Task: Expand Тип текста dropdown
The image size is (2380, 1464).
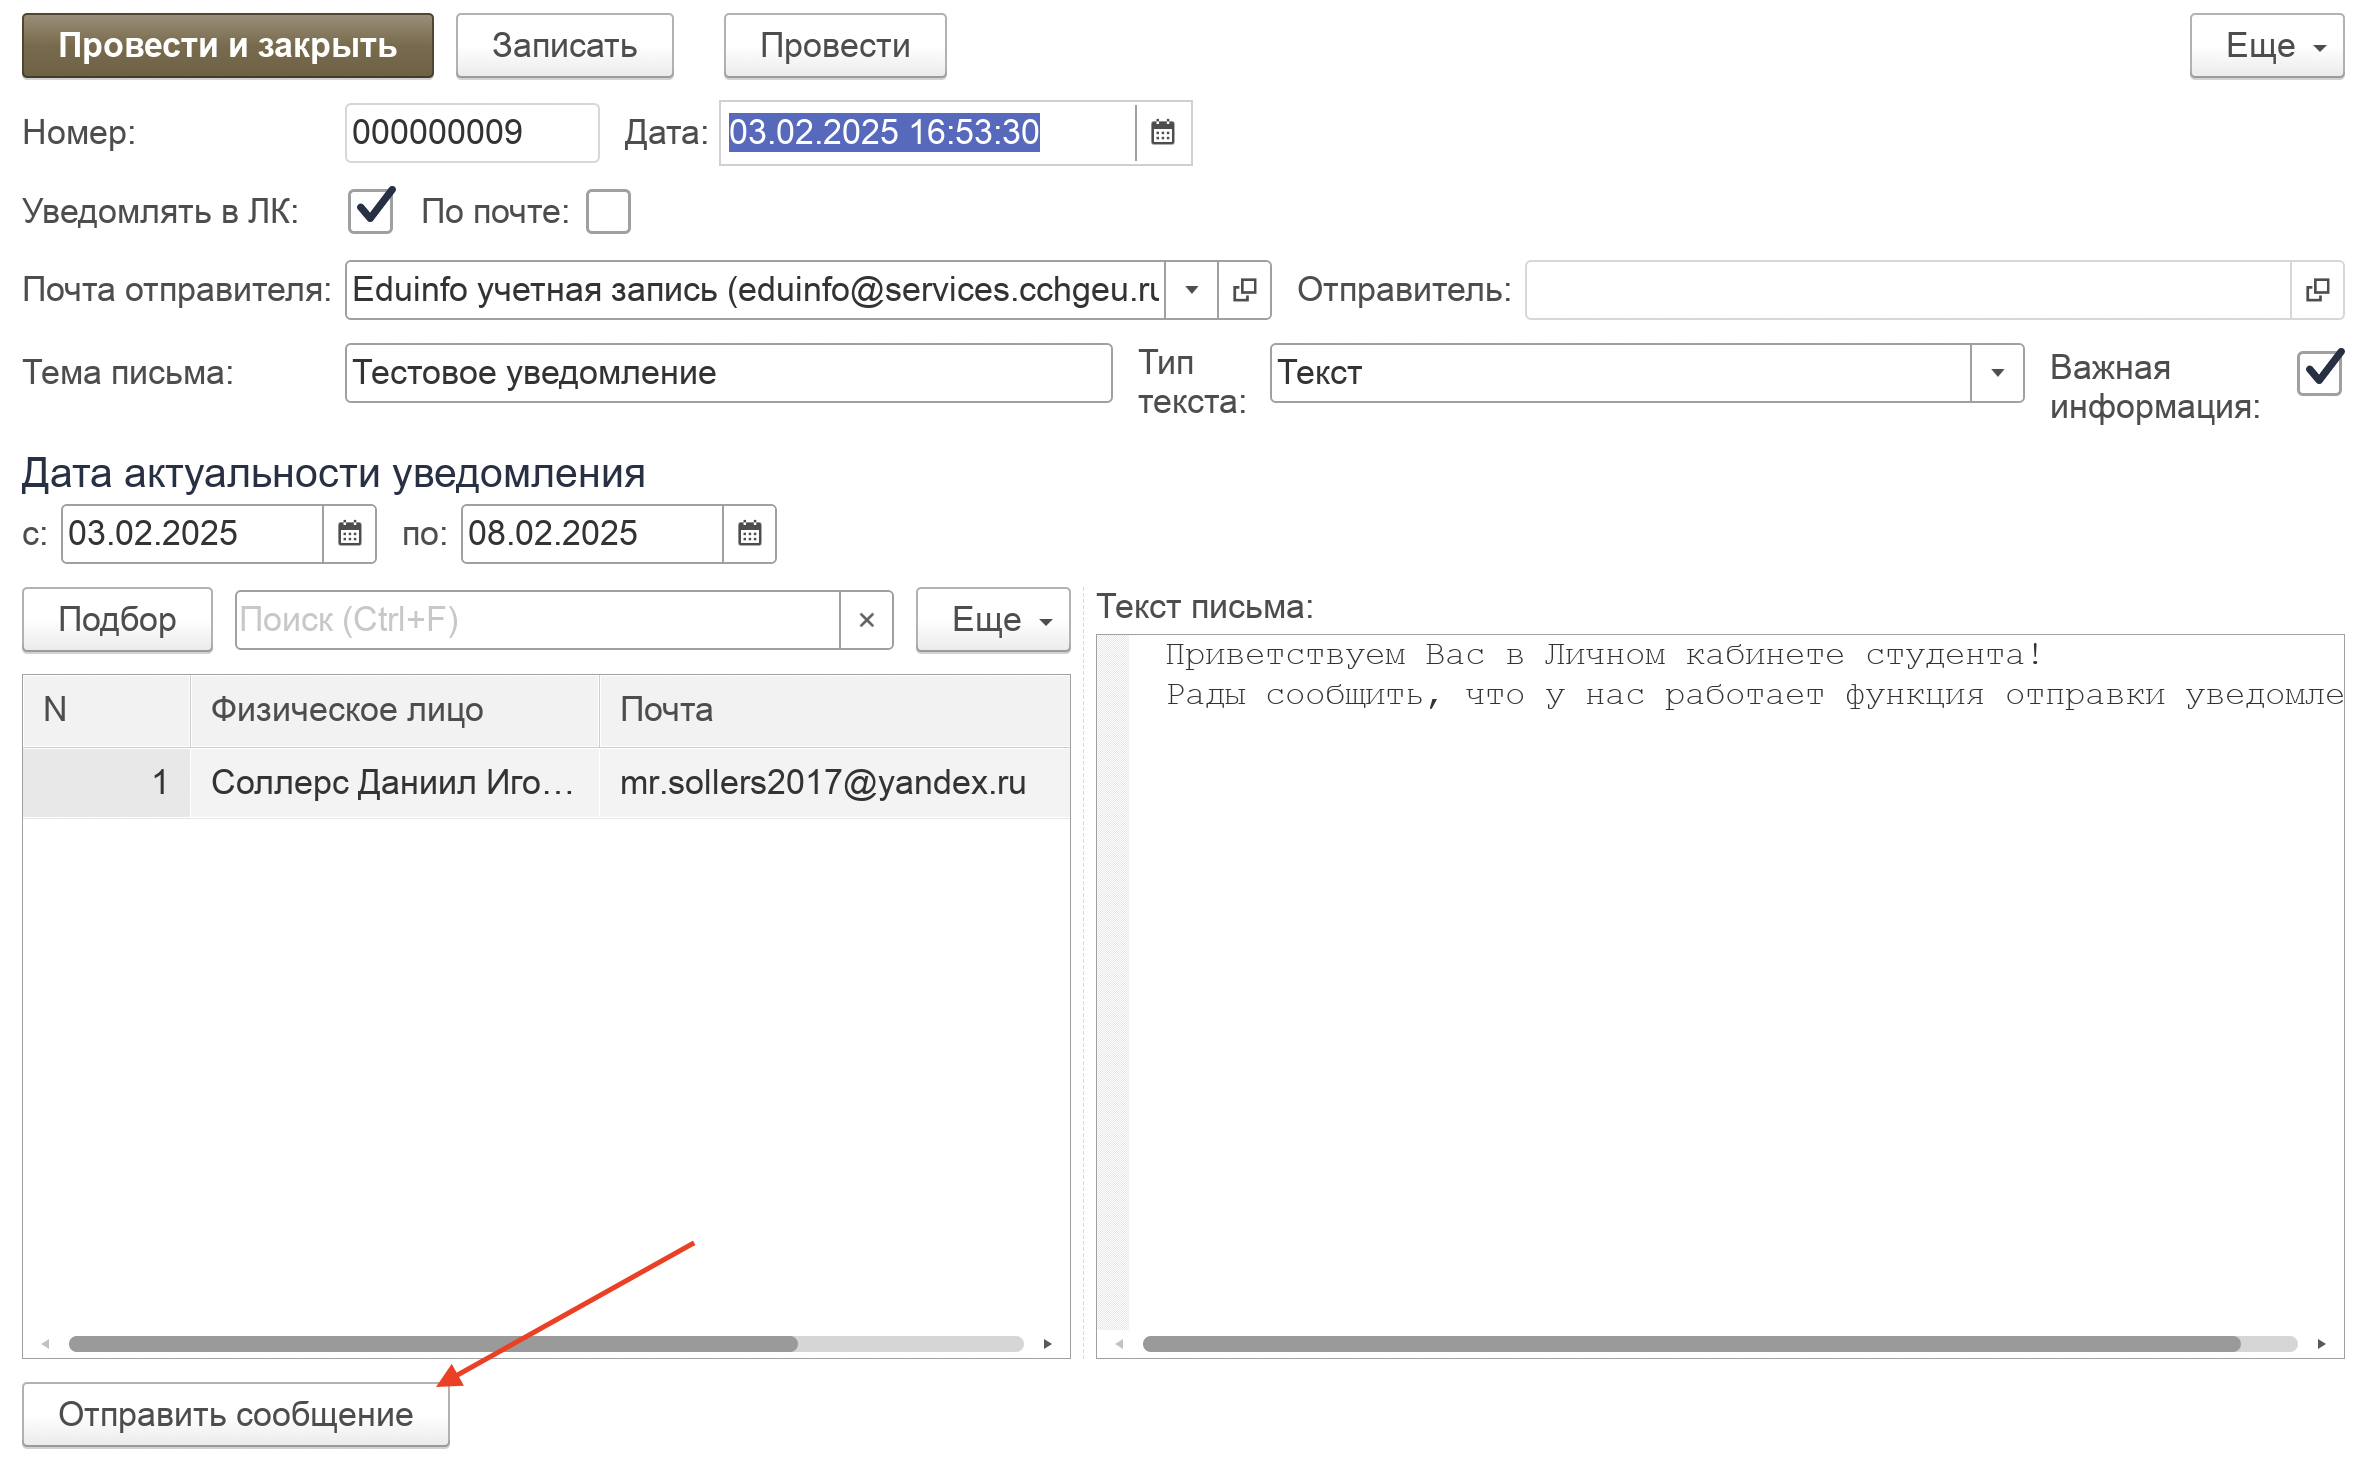Action: click(1997, 373)
